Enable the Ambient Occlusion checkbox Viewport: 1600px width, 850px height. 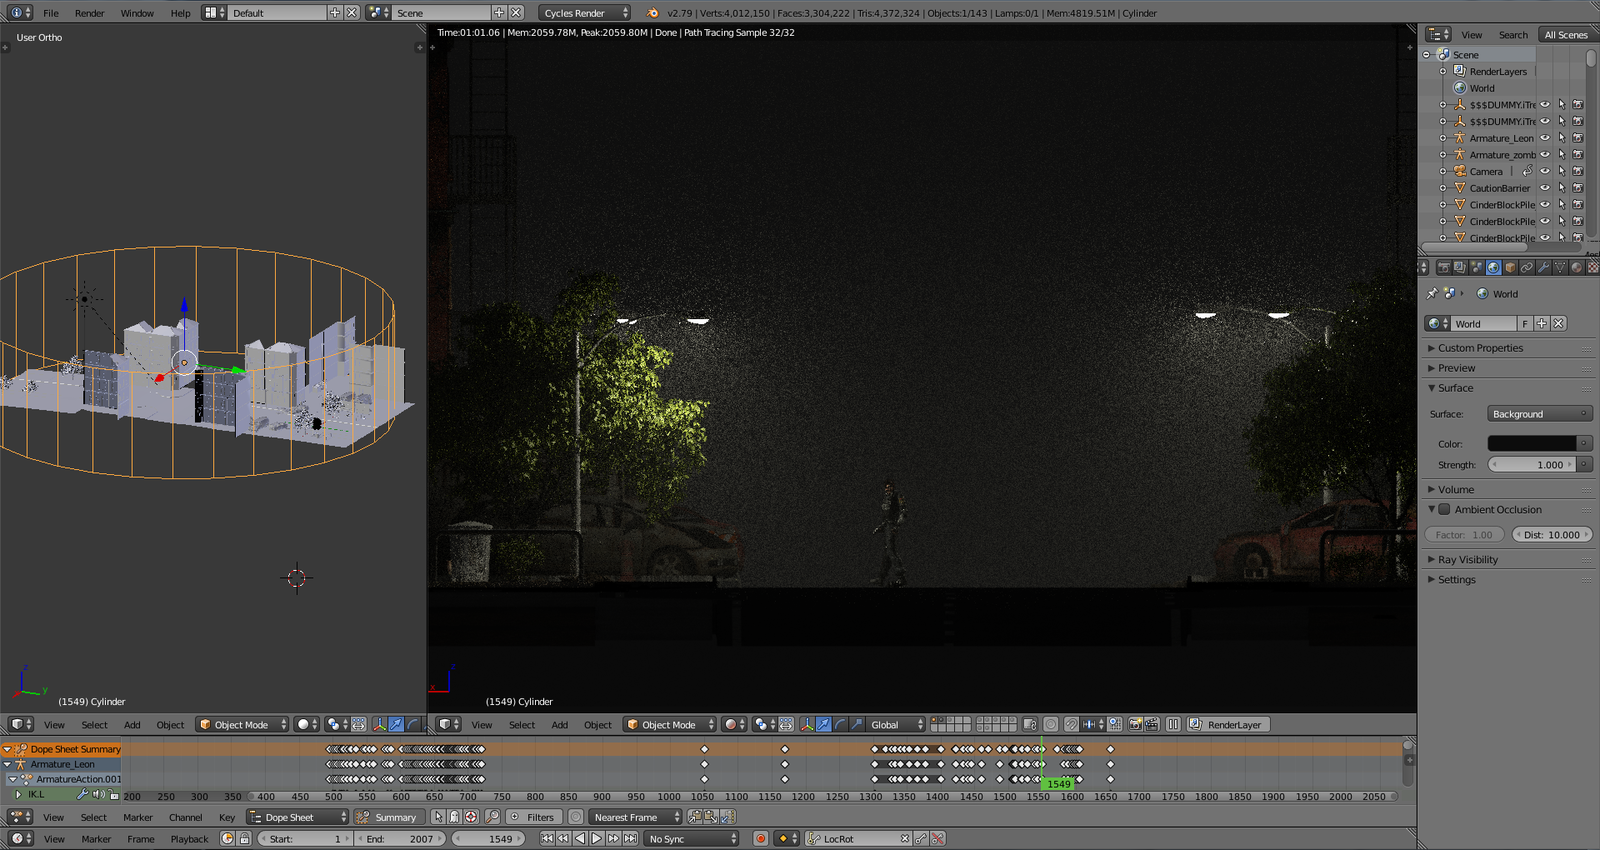click(1444, 509)
